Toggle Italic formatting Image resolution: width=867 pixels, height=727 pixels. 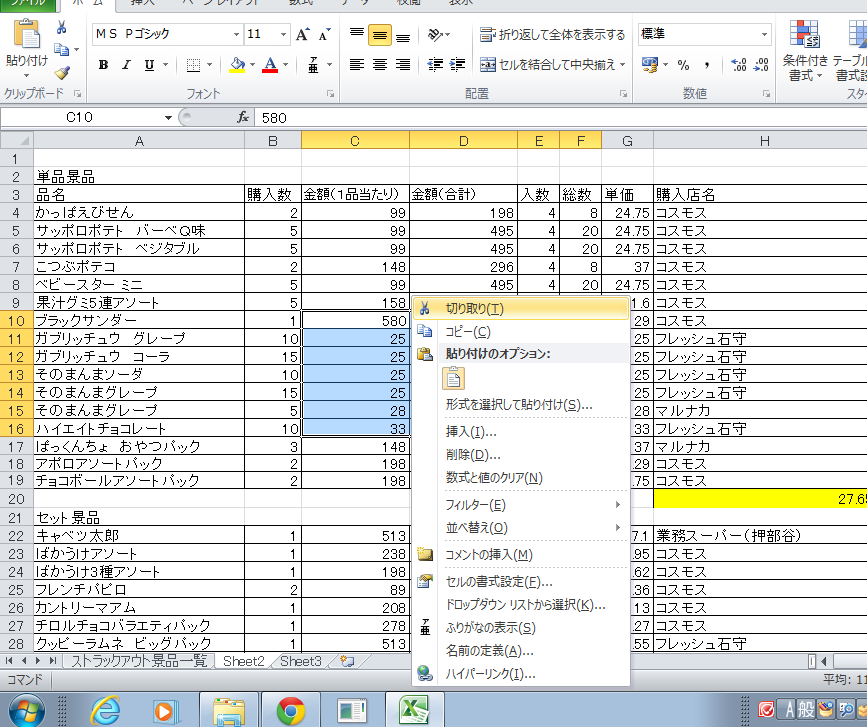pyautogui.click(x=126, y=65)
